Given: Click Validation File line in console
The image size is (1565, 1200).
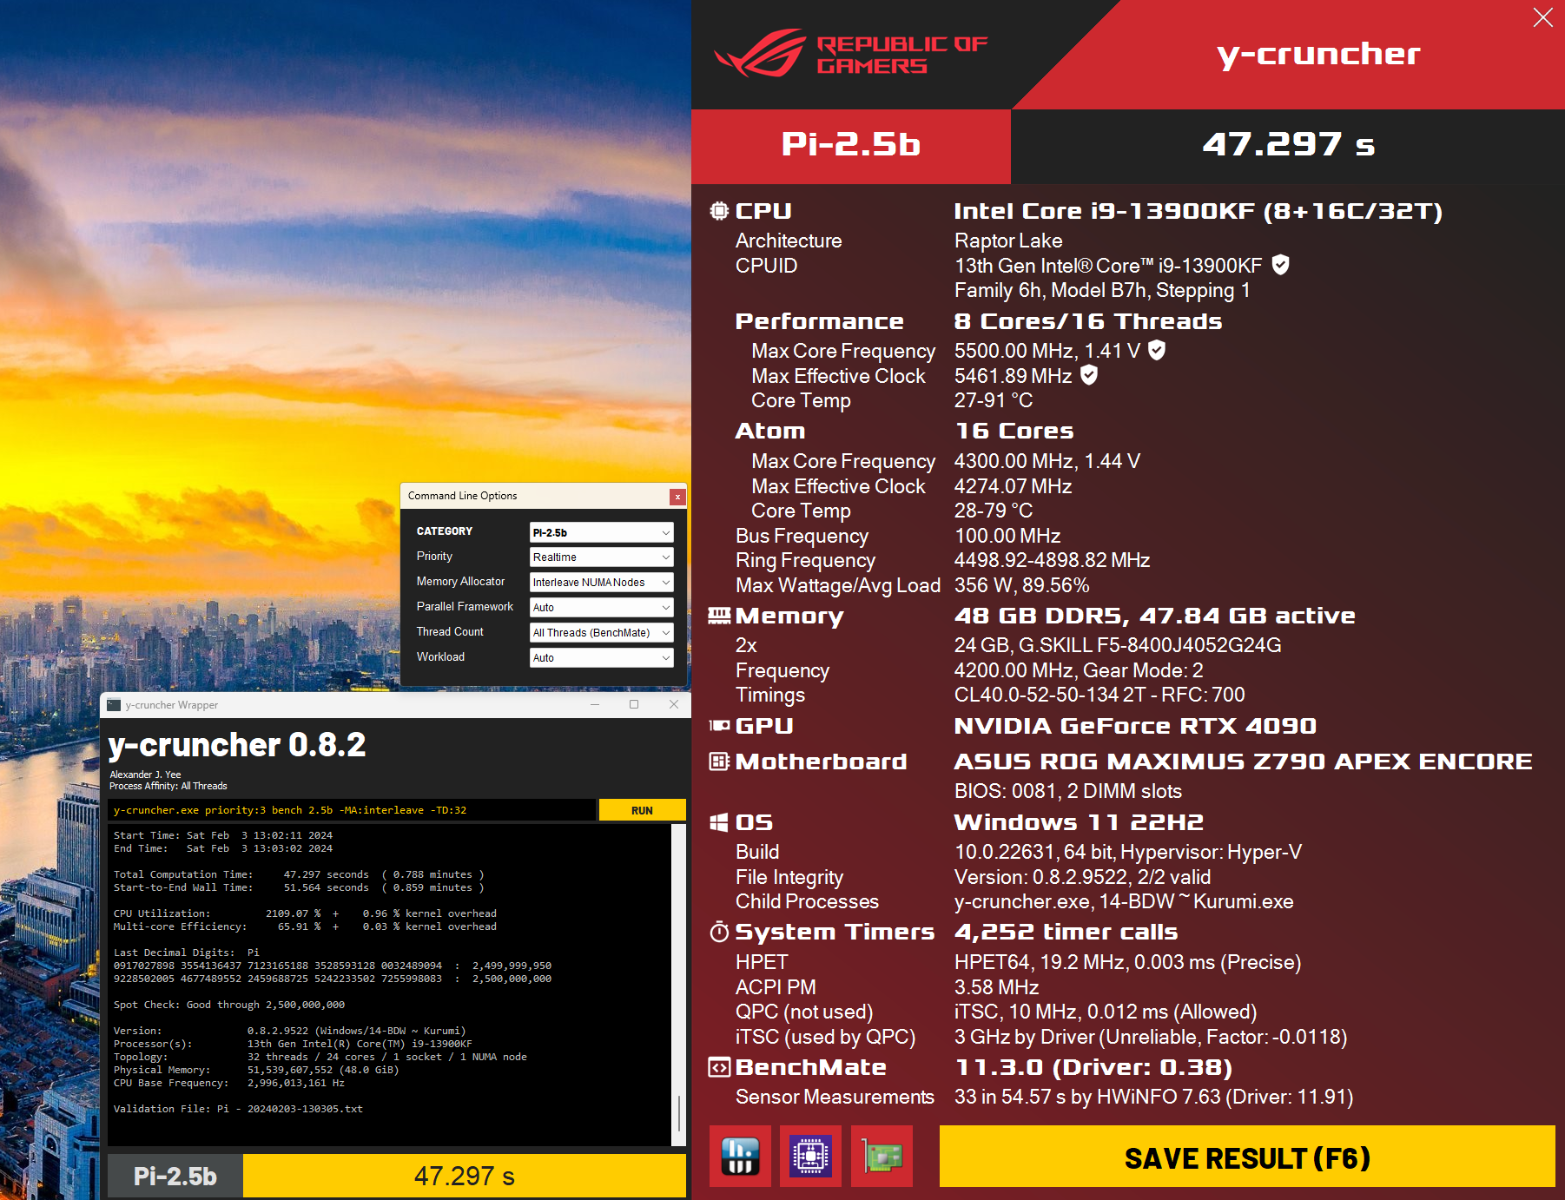Looking at the screenshot, I should [238, 1109].
